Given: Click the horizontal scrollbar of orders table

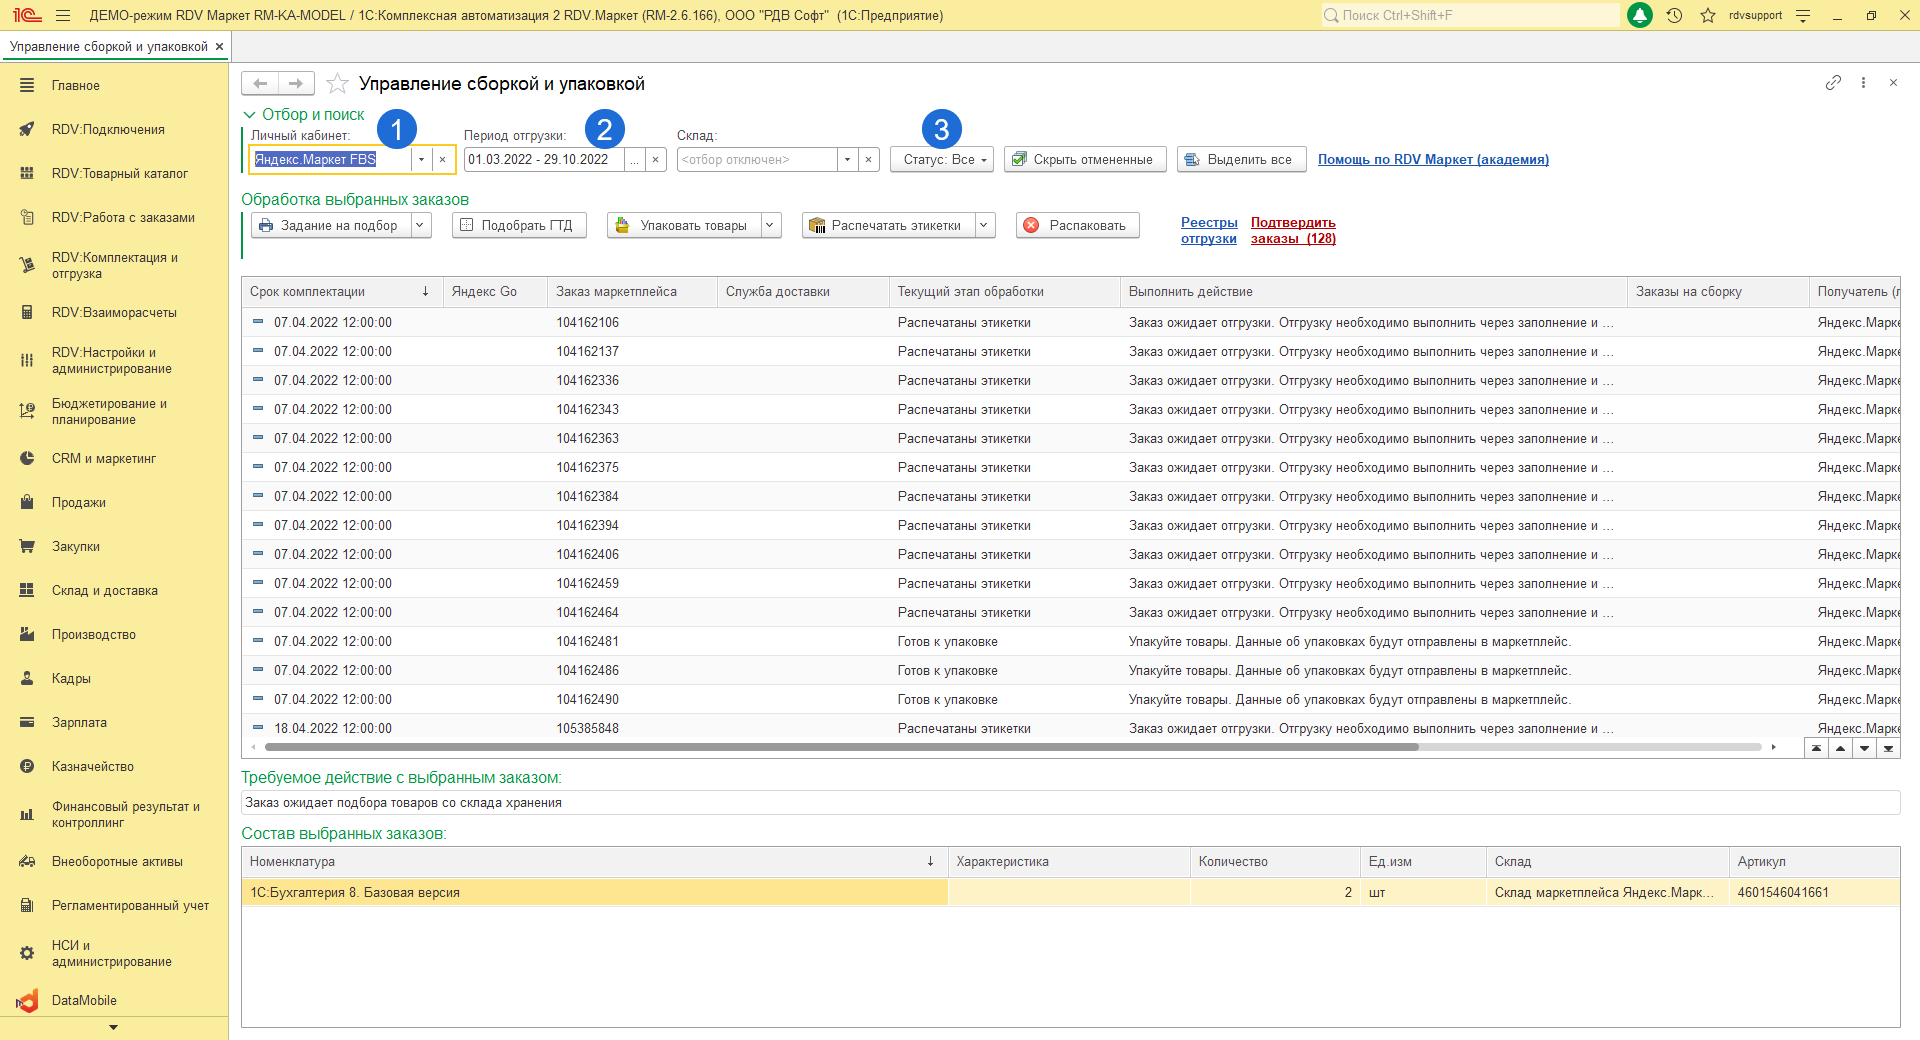Looking at the screenshot, I should click(840, 747).
